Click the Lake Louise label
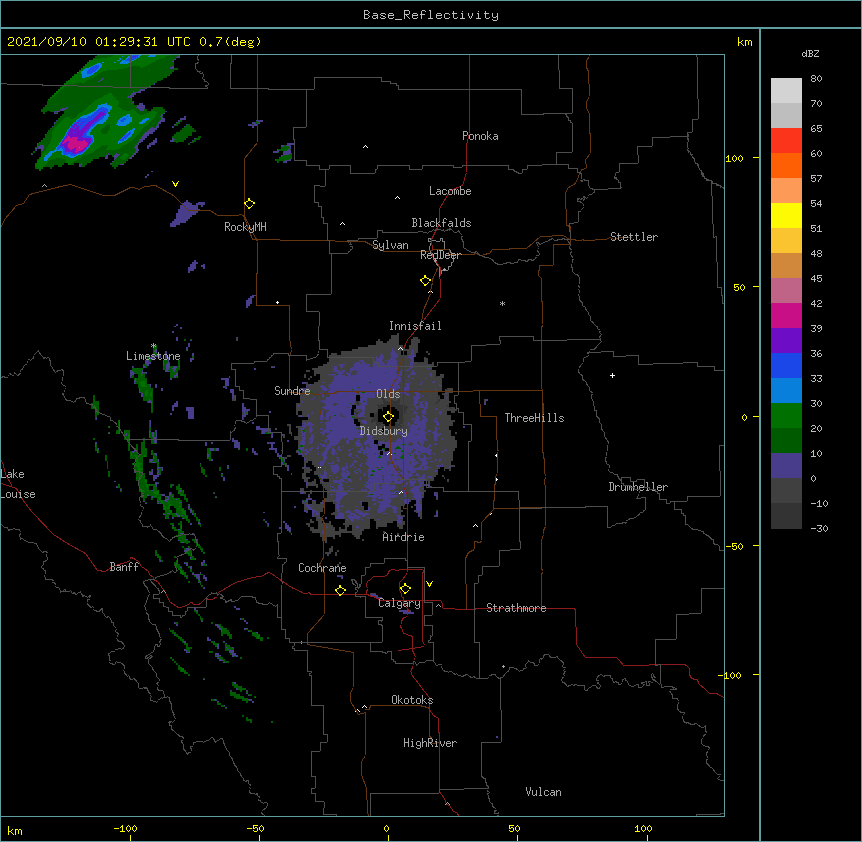This screenshot has height=842, width=862. point(18,484)
